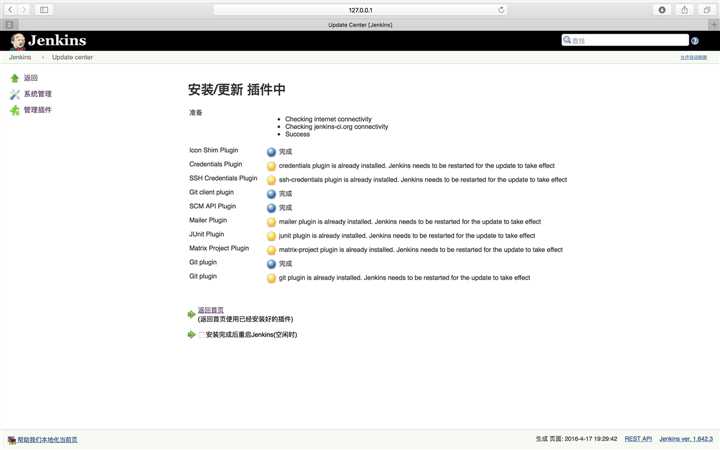Click the page generated timestamp in footer
Viewport: 720px width, 450px height.
coord(576,439)
